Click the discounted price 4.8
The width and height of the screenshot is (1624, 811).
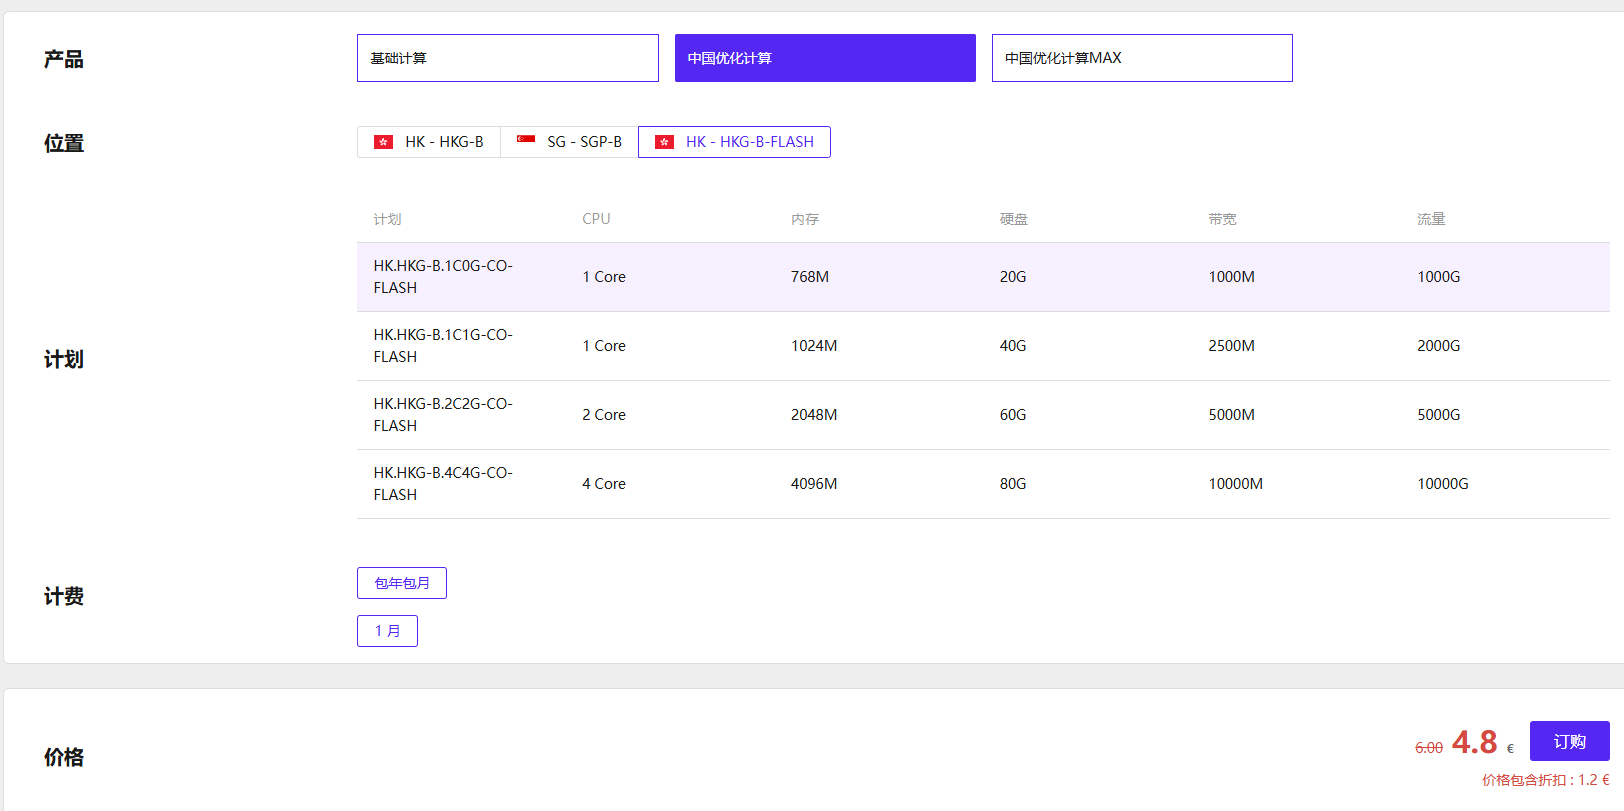click(1474, 742)
